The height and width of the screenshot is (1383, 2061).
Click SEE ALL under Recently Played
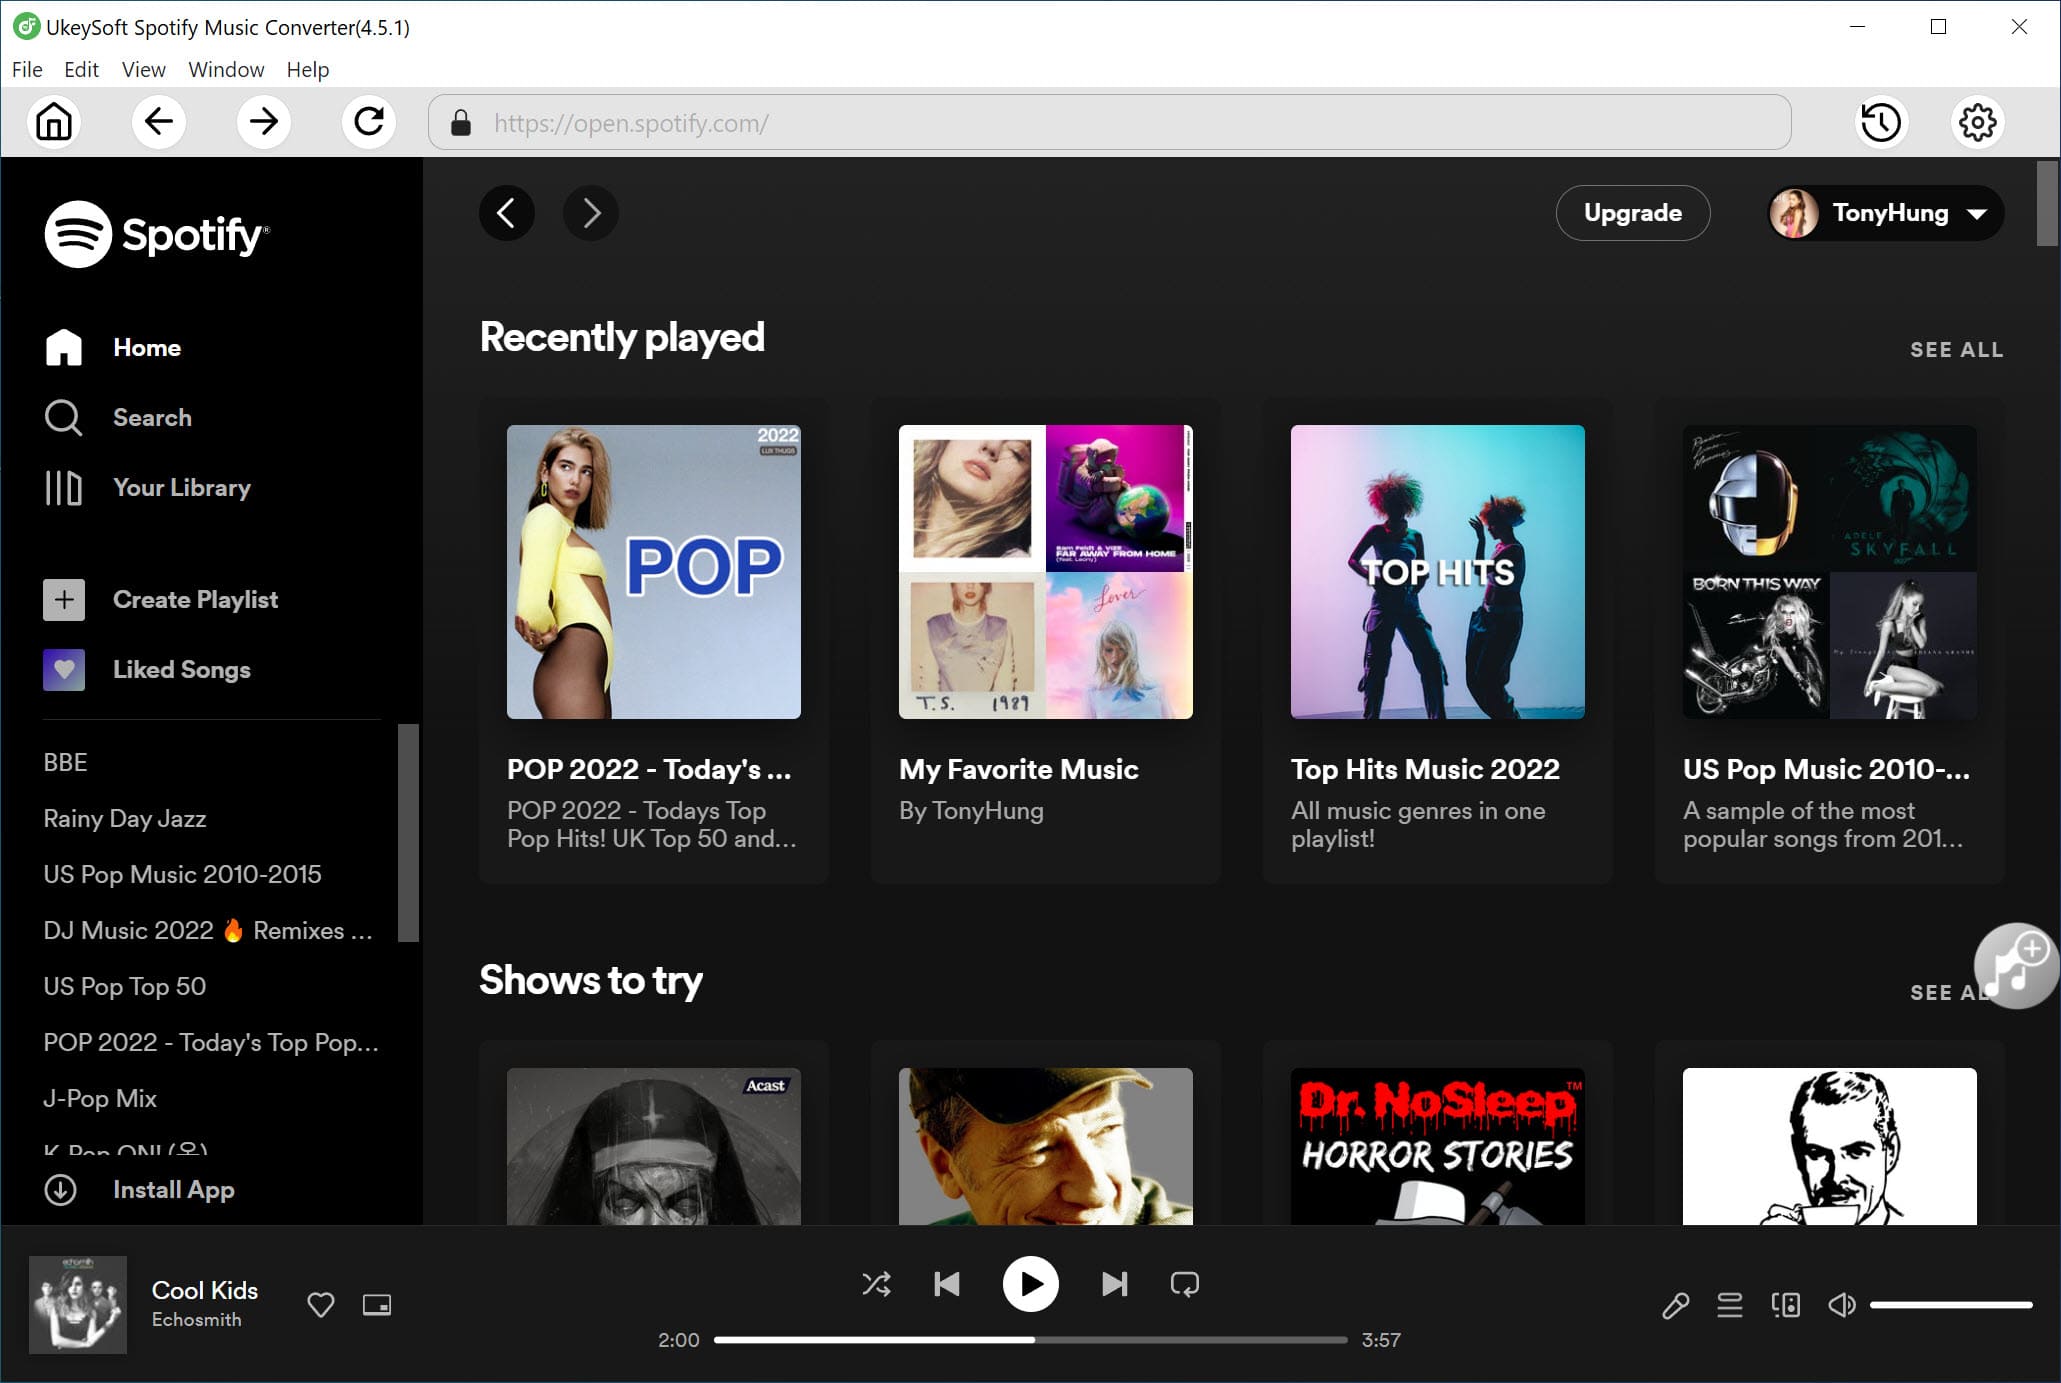click(x=1958, y=349)
